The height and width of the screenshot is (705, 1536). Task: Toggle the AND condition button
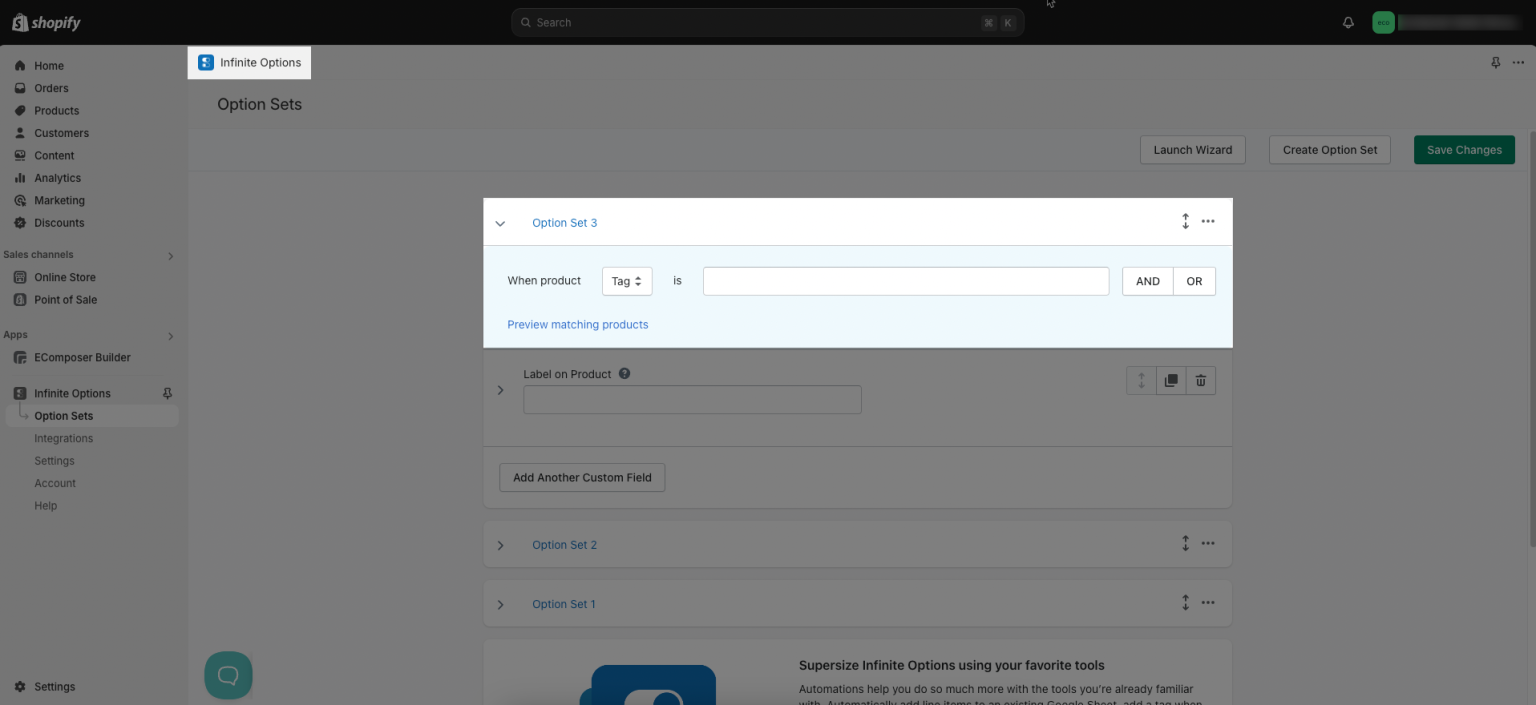[1147, 281]
